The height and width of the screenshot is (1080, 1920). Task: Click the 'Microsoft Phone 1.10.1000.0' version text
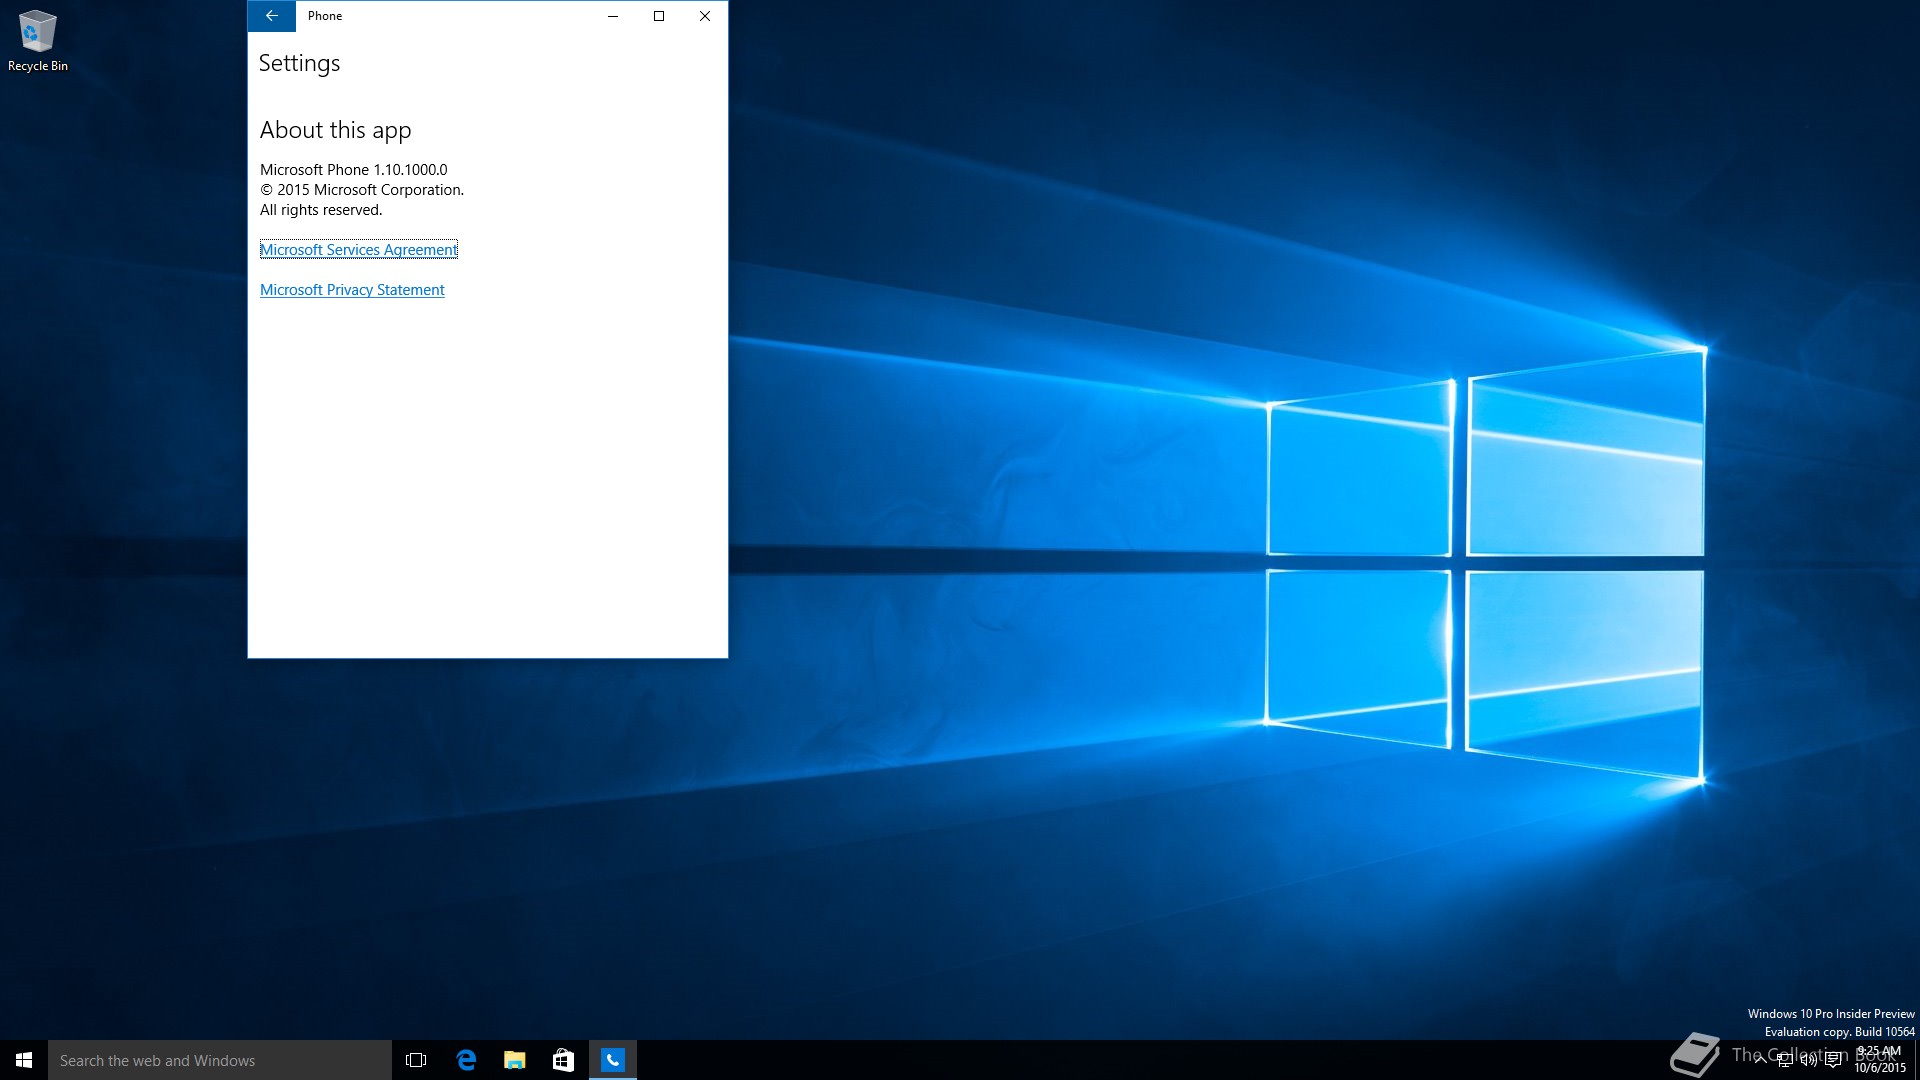pyautogui.click(x=354, y=170)
